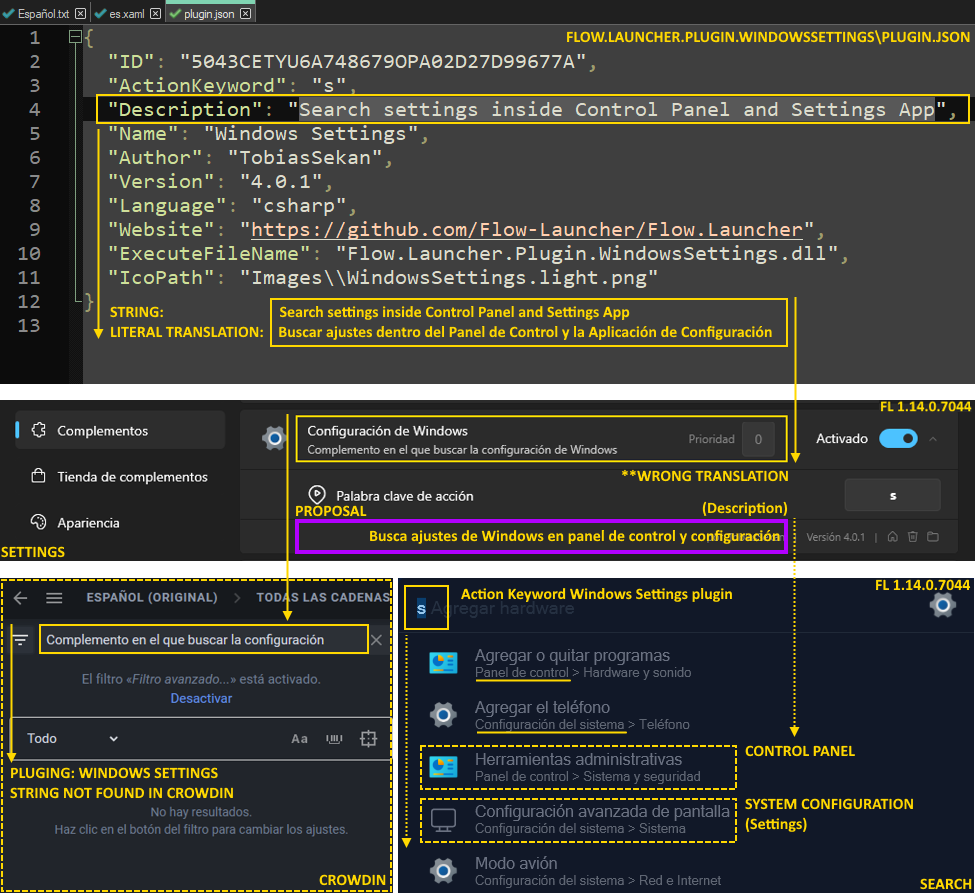Click the Desactivar link below the filter notice
The height and width of the screenshot is (893, 975).
point(201,698)
